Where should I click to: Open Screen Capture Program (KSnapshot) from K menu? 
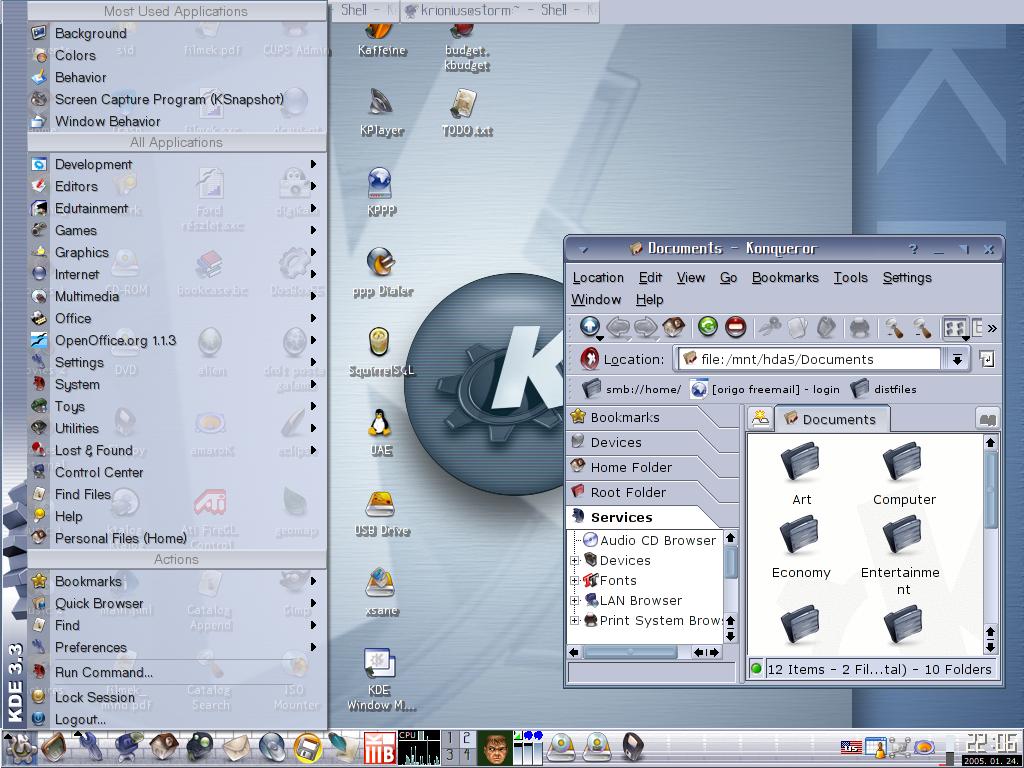coord(176,99)
